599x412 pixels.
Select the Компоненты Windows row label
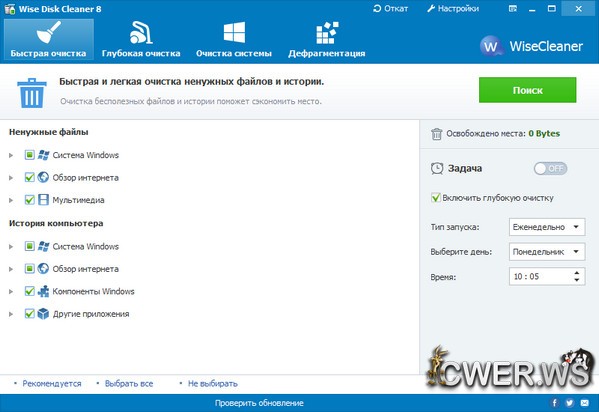[x=94, y=291]
